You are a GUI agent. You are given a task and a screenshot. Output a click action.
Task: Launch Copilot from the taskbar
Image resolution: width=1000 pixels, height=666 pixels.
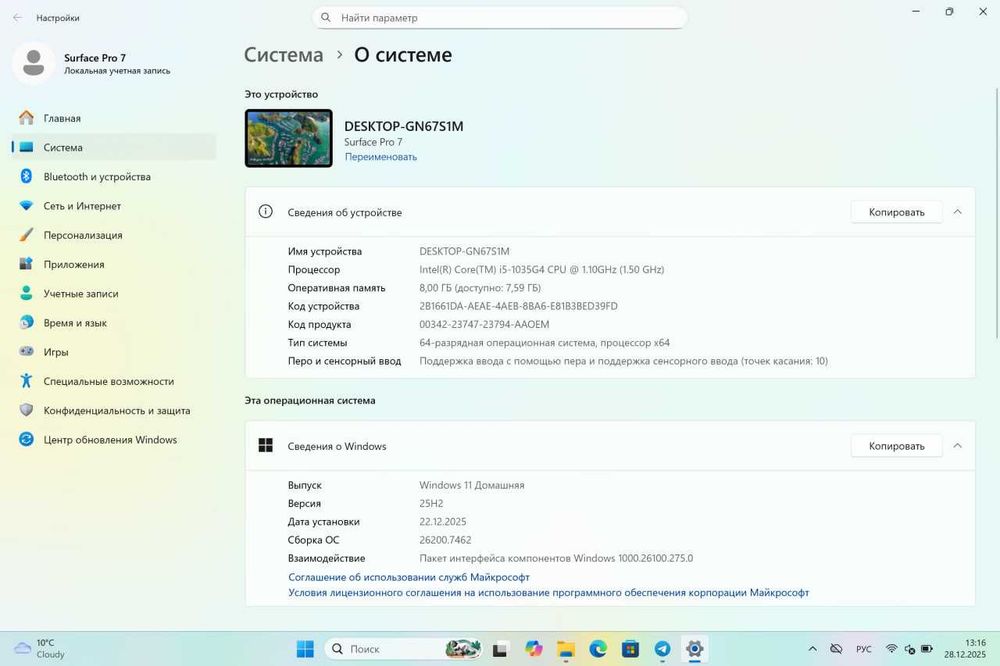(533, 649)
